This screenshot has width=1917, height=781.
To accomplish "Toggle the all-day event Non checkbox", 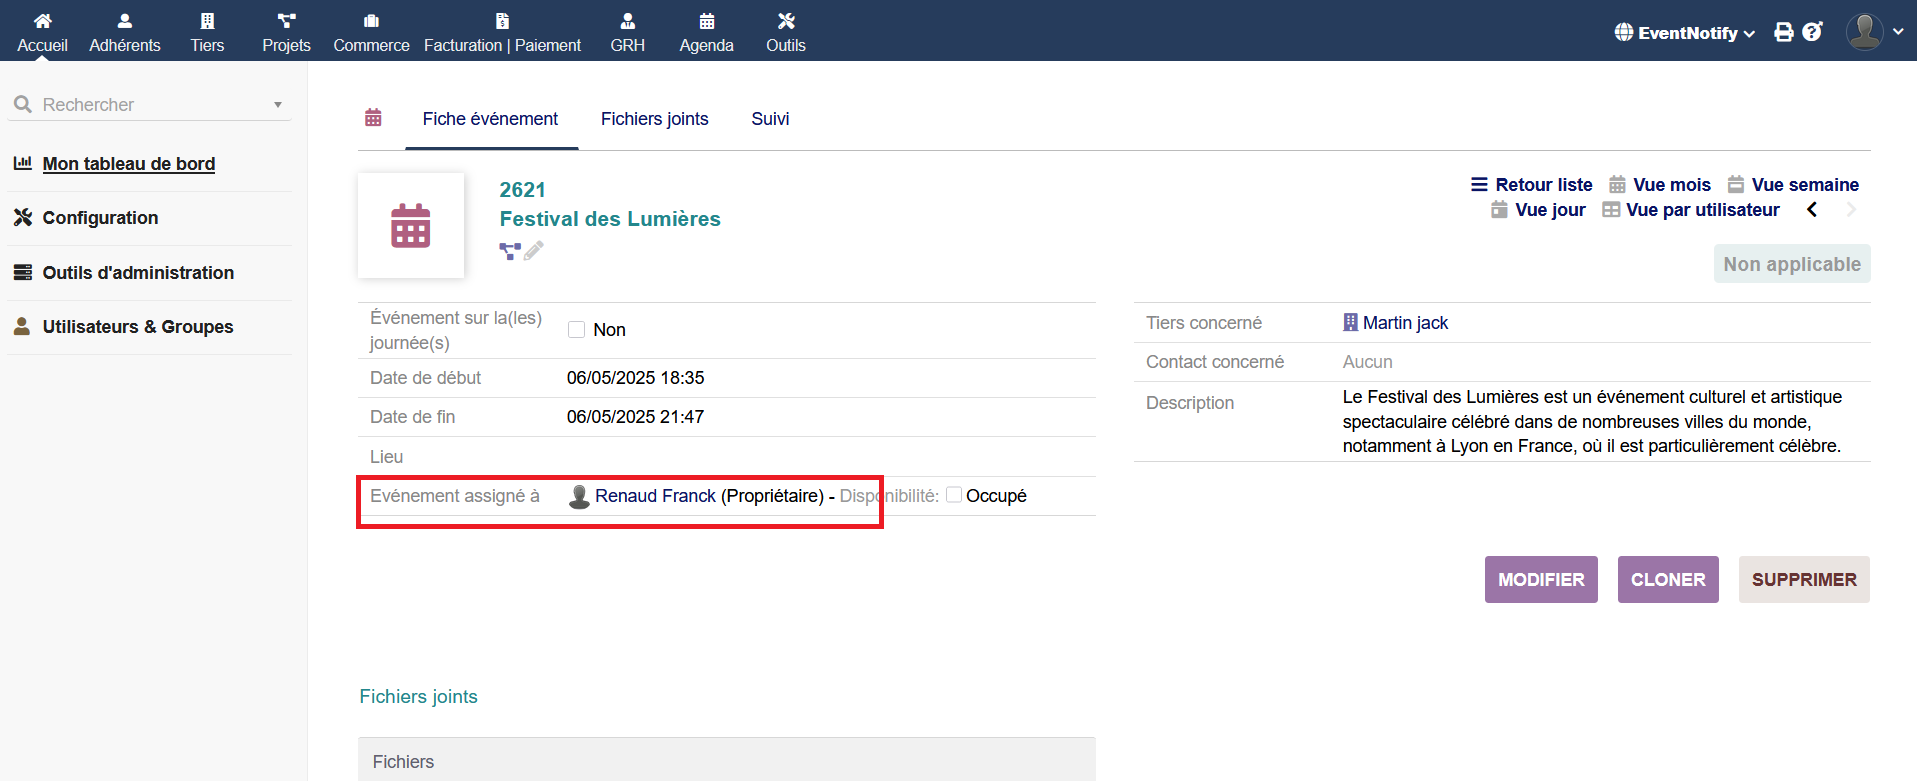I will point(576,330).
